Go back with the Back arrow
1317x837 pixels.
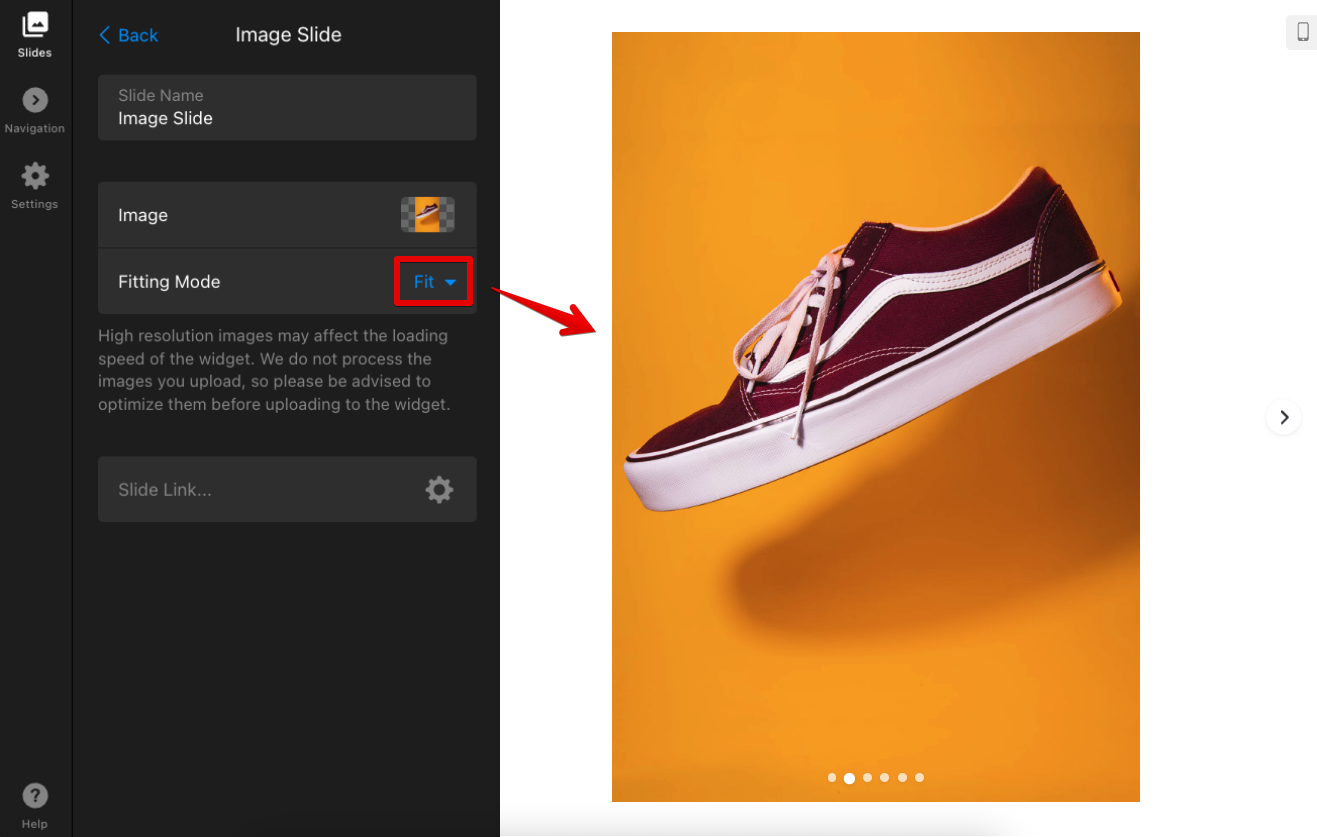click(128, 35)
